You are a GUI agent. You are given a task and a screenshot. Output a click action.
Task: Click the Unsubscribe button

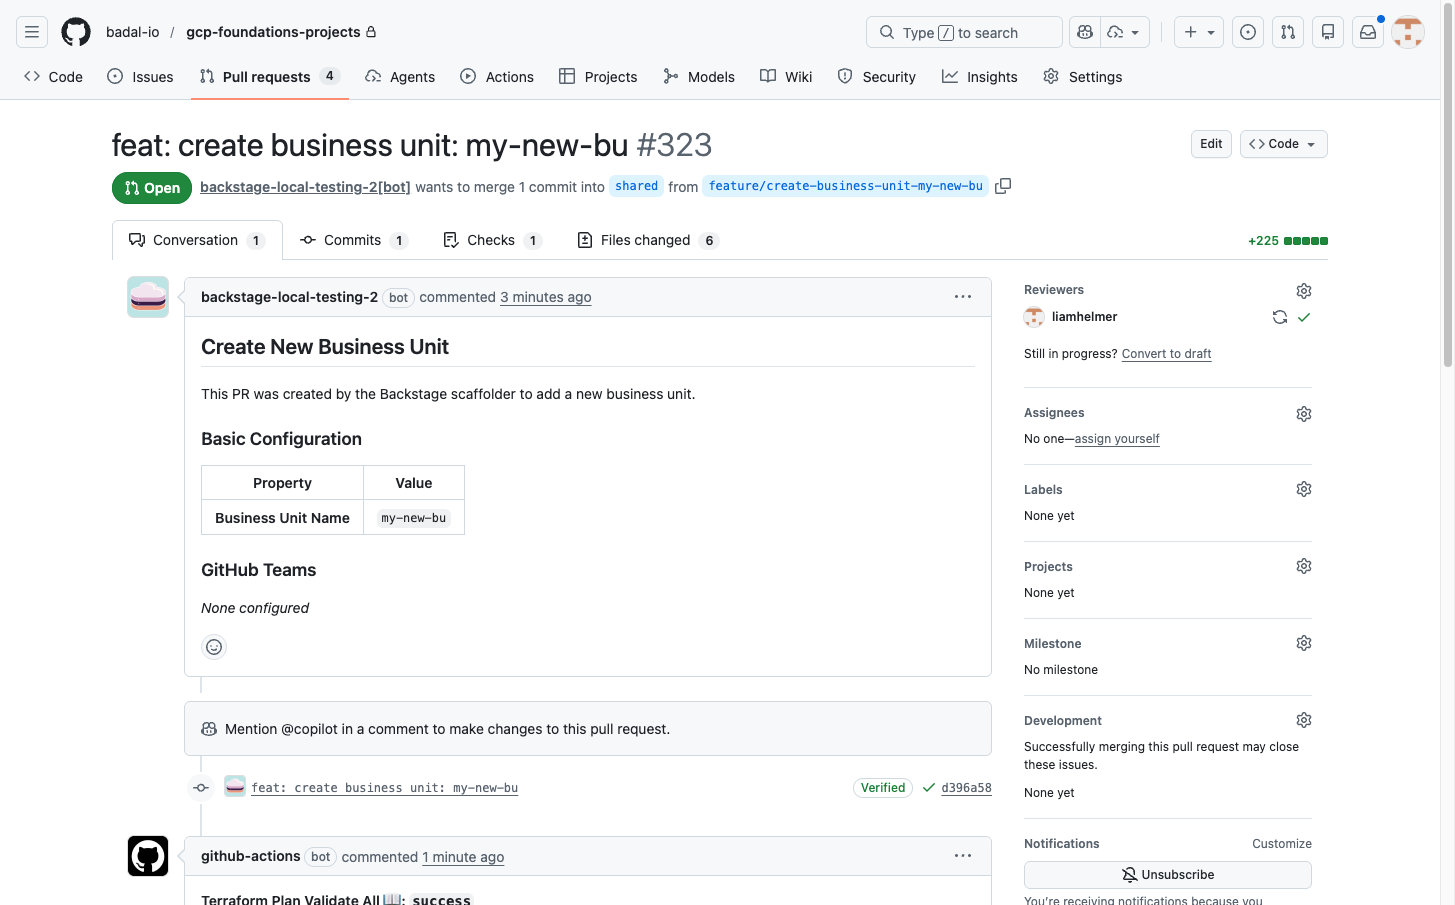pos(1168,875)
